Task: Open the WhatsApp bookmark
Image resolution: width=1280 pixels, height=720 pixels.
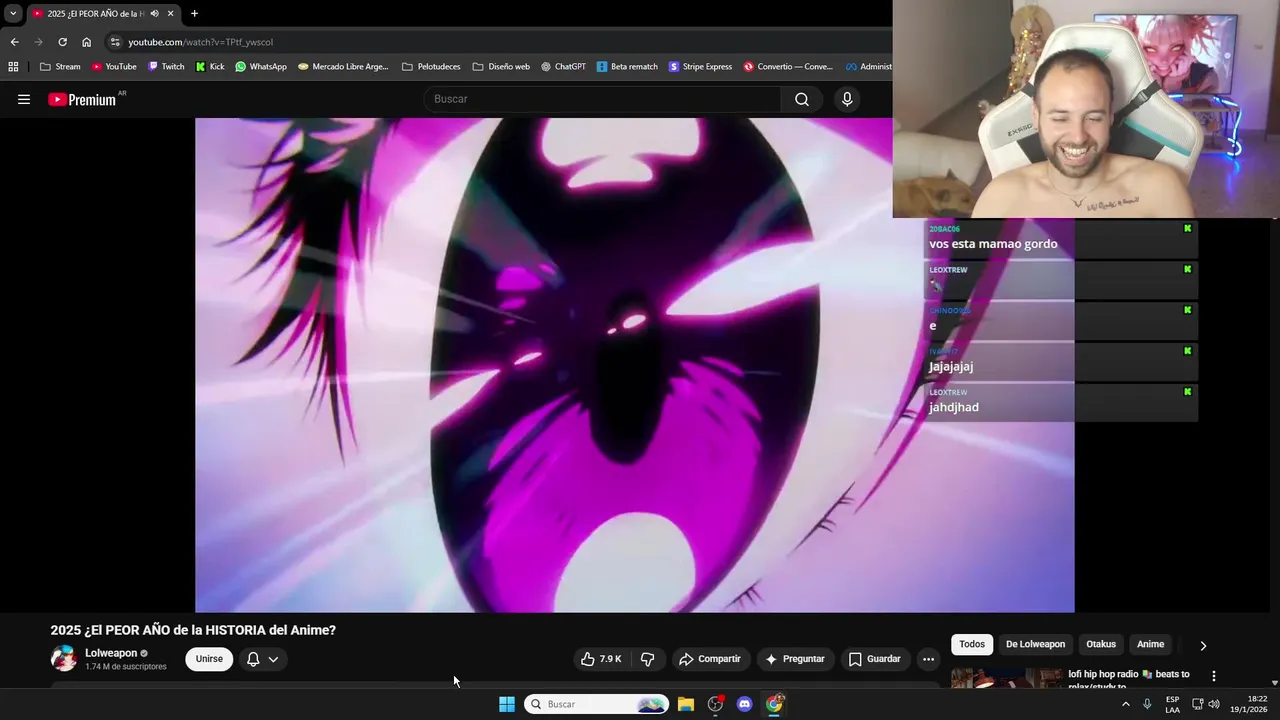Action: click(261, 67)
